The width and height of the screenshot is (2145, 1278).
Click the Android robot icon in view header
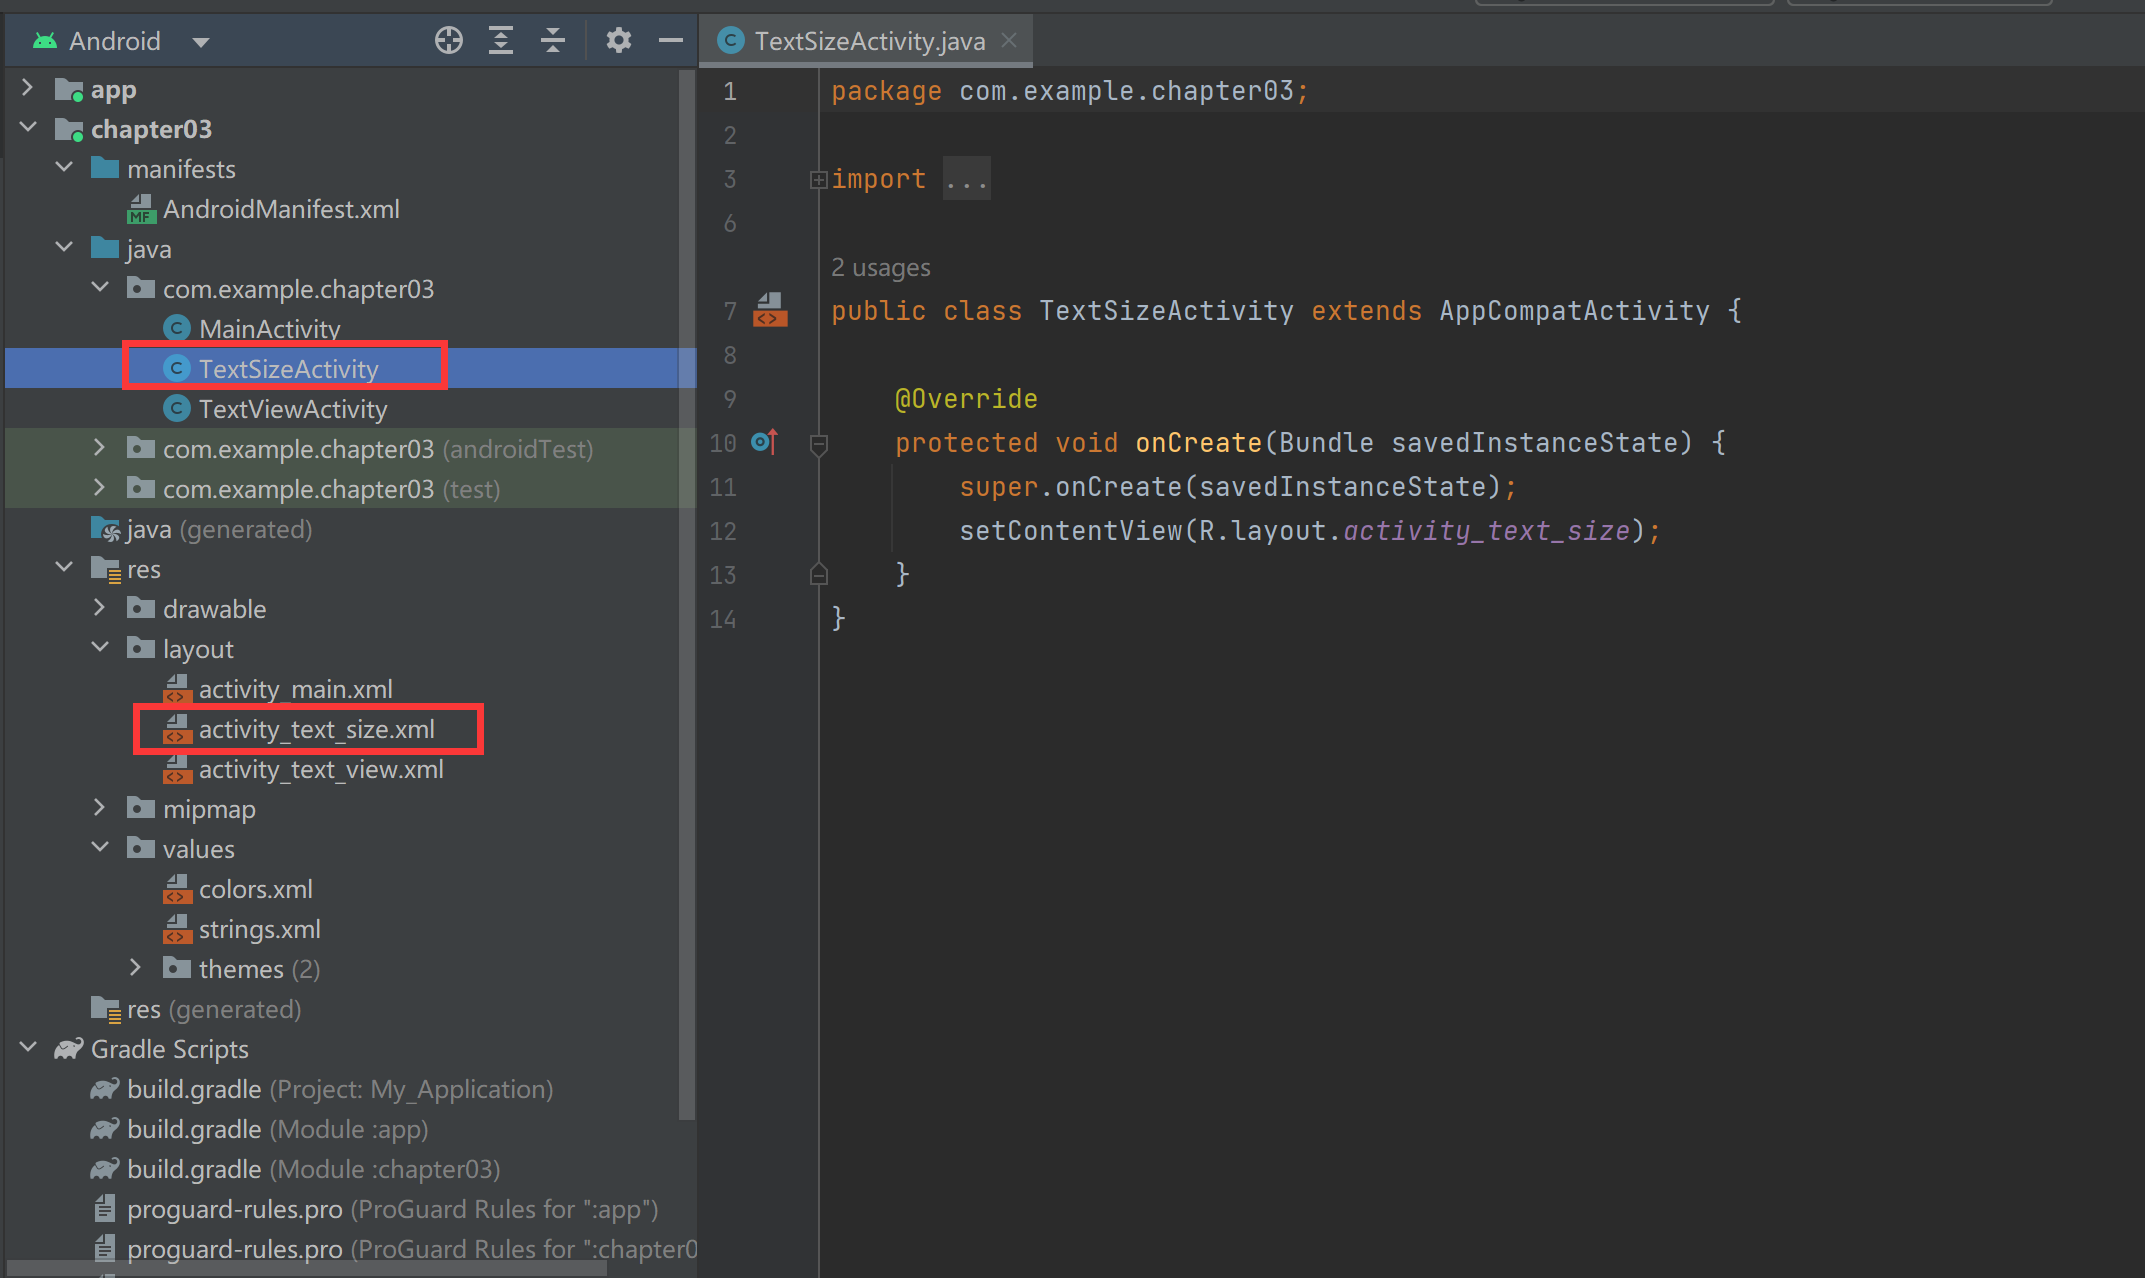45,41
